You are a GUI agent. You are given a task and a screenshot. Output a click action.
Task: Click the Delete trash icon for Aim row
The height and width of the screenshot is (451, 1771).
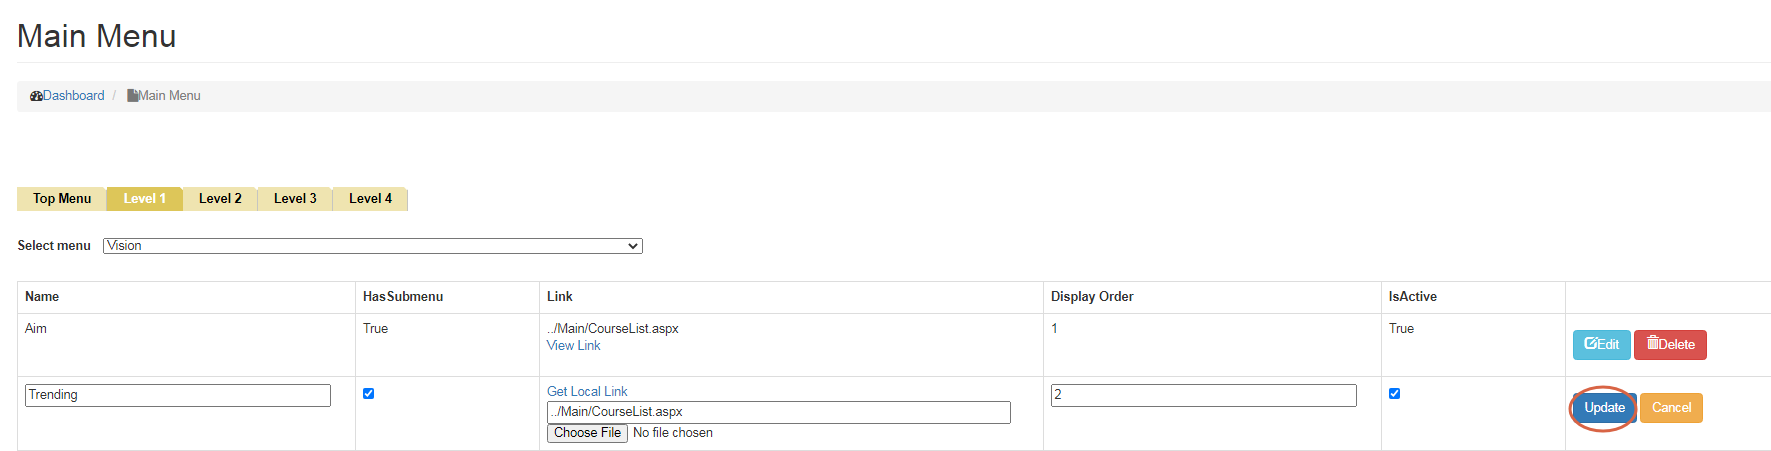click(1653, 344)
